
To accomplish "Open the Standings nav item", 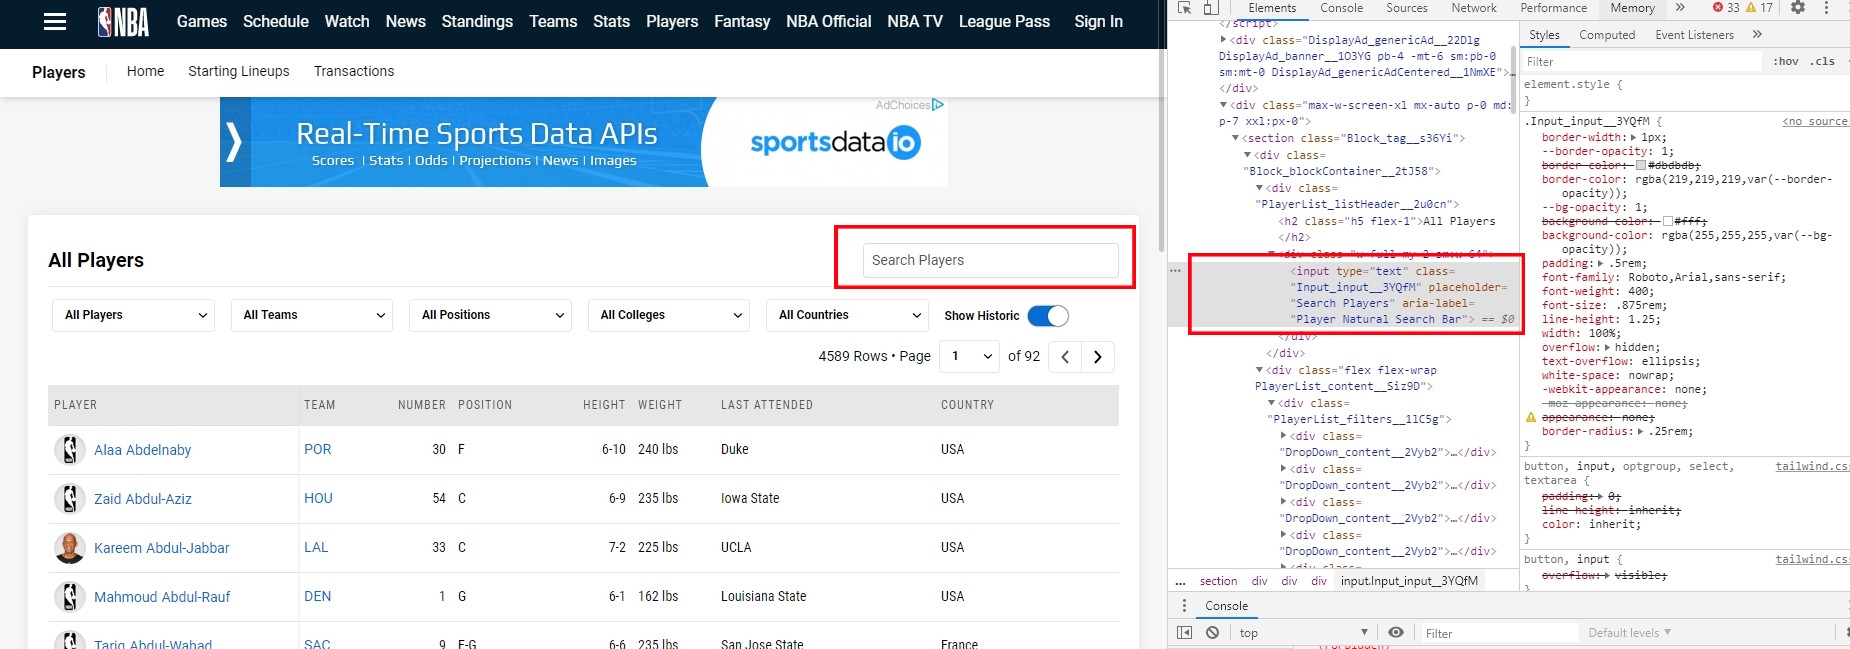I will click(x=477, y=21).
